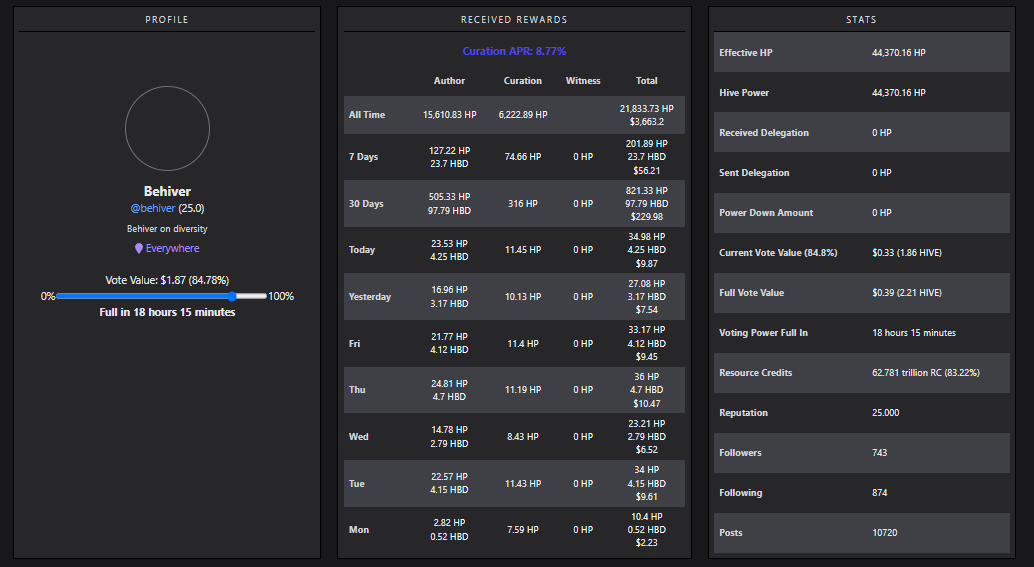Click the Received Delegation stat label

click(x=764, y=133)
